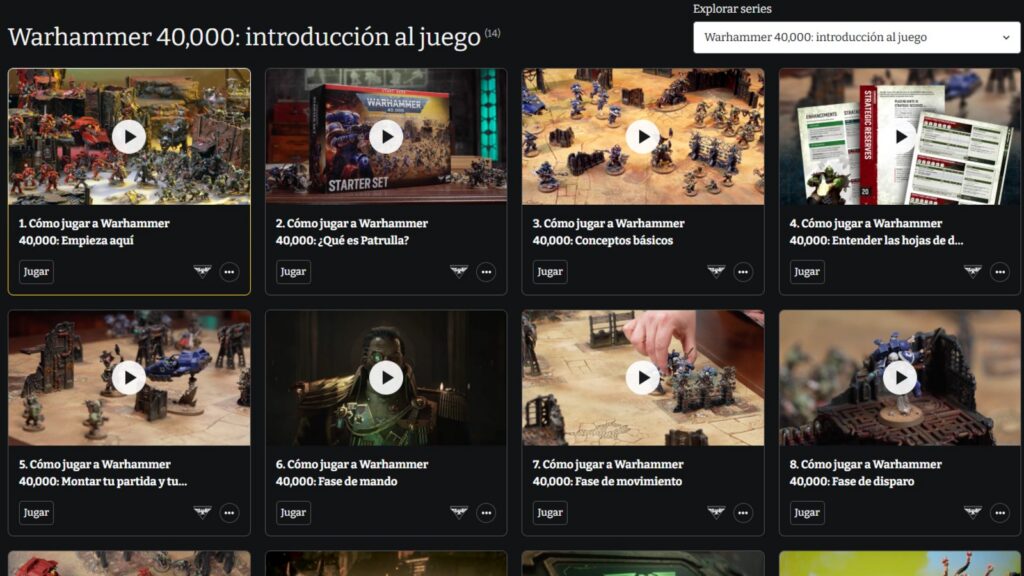Image resolution: width=1024 pixels, height=576 pixels.
Task: Click the winged aquila icon on video 7 card
Action: tap(716, 512)
